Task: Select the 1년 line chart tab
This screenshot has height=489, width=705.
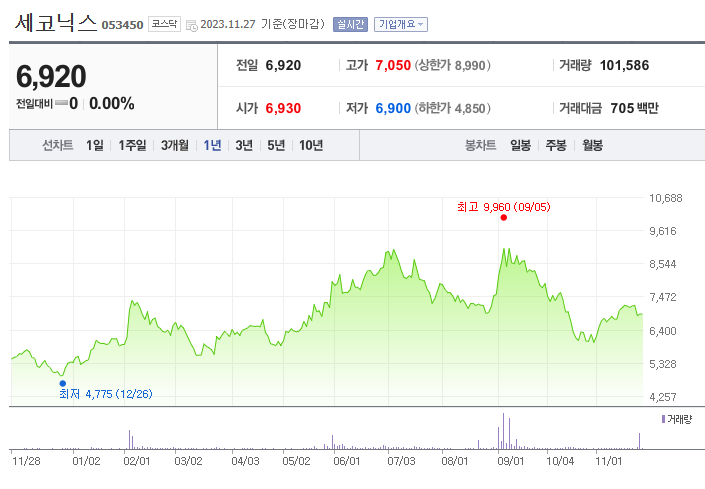Action: point(212,145)
